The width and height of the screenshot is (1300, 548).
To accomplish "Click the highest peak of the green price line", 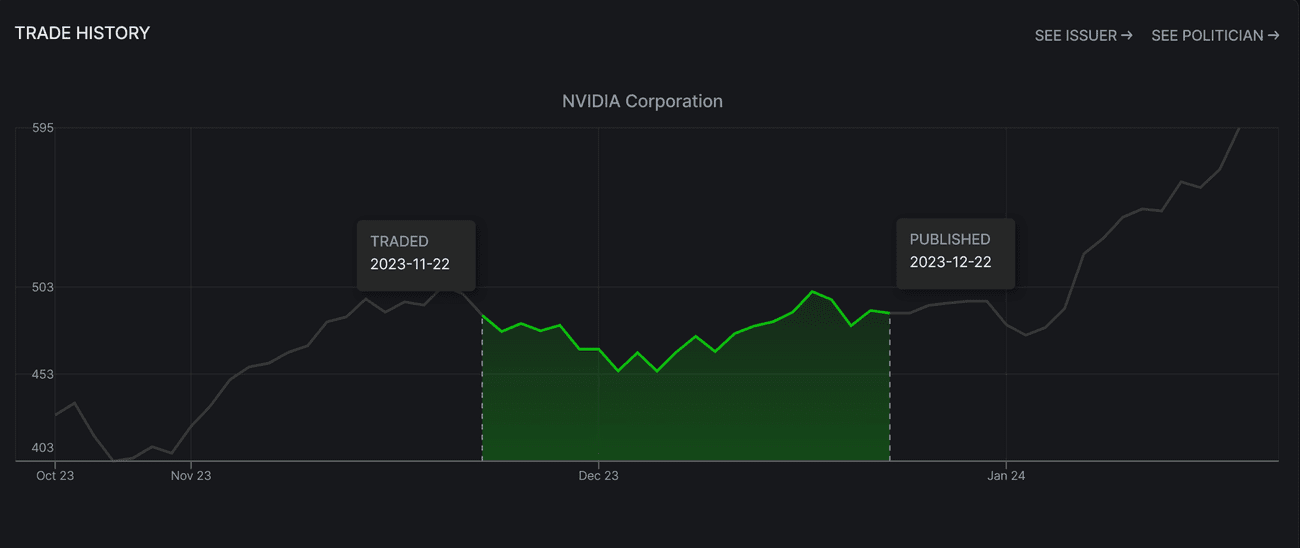I will pos(812,291).
